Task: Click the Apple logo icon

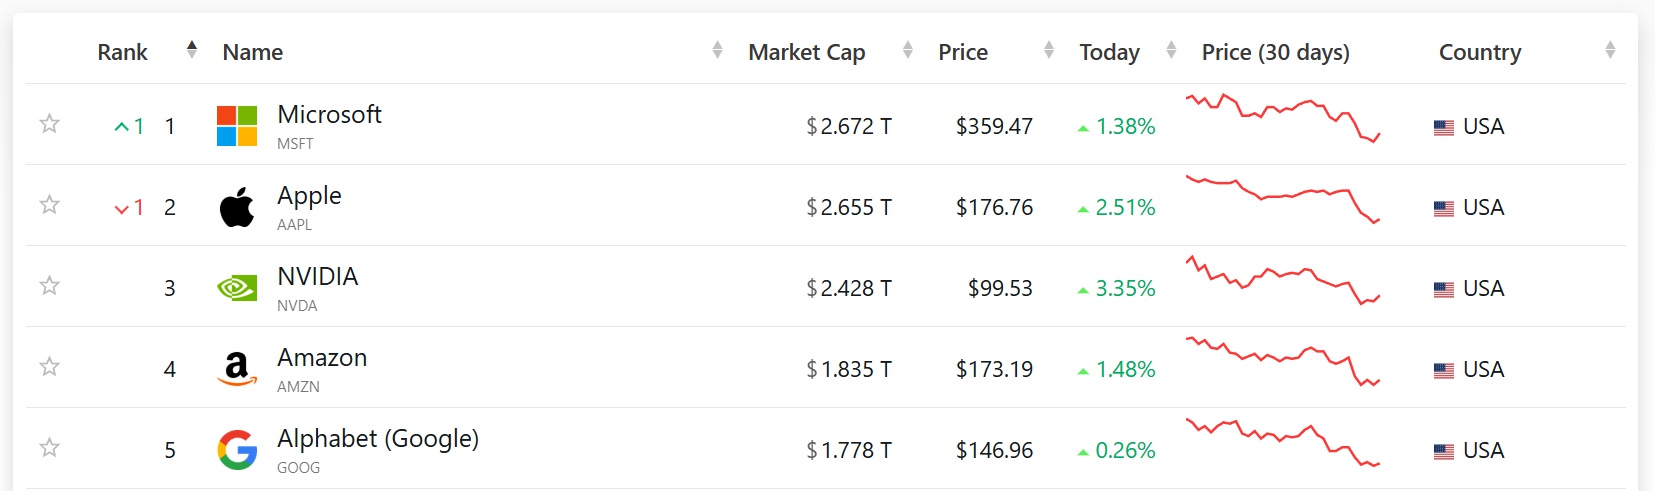Action: coord(237,207)
